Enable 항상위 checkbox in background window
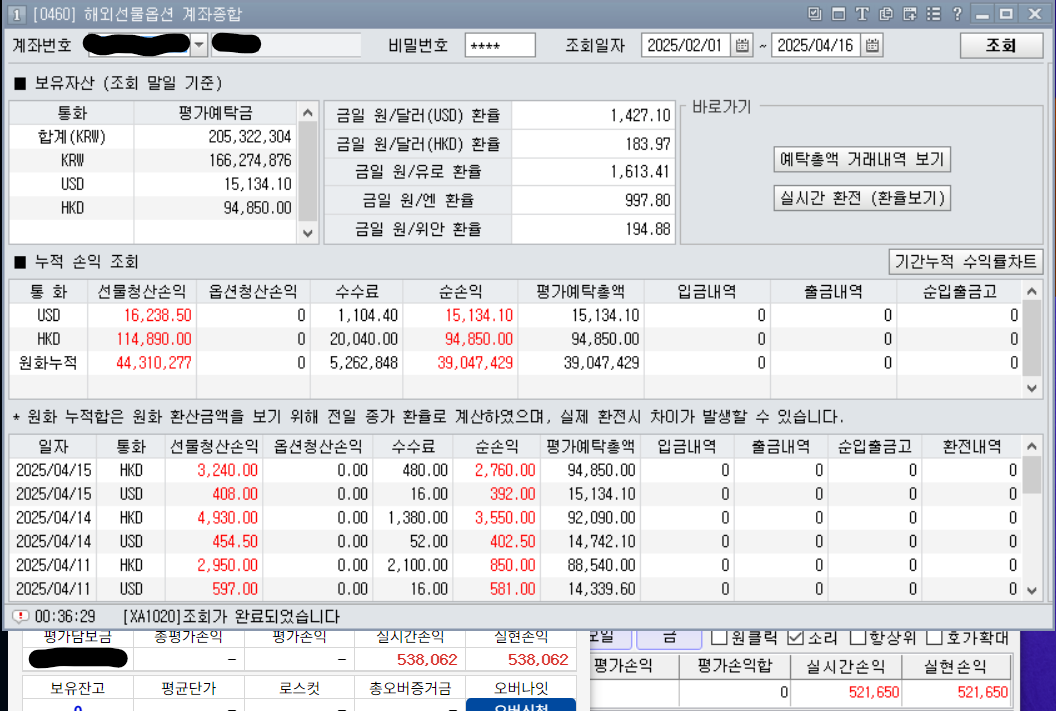Viewport: 1056px width, 711px height. [x=857, y=637]
